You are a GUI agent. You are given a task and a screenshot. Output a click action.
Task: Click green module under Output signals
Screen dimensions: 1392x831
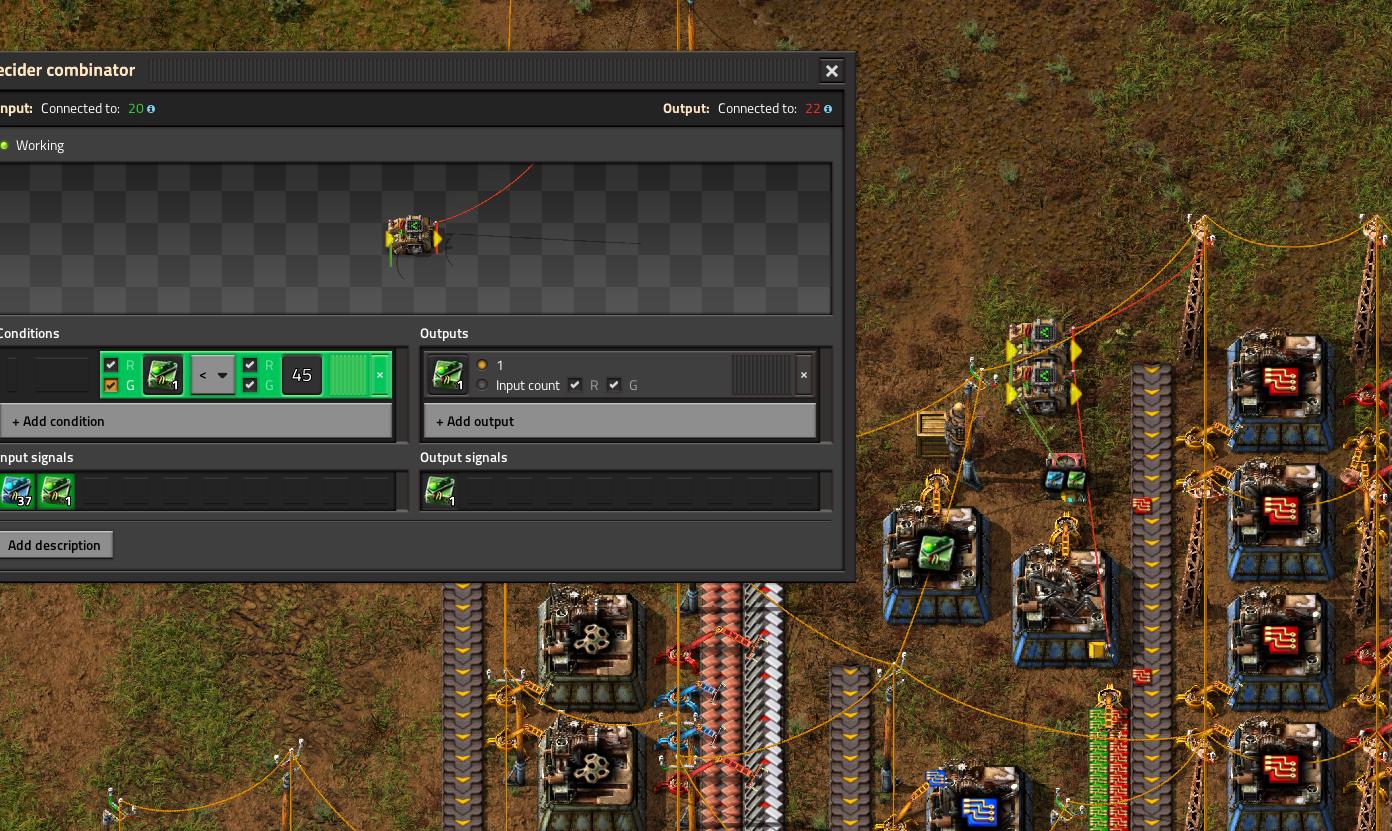[x=441, y=491]
